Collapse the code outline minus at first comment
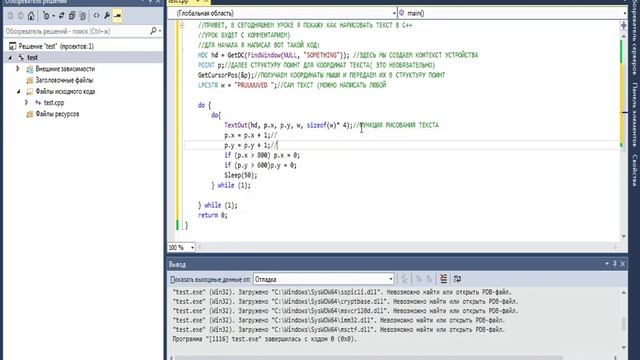This screenshot has width=640, height=360. (x=182, y=25)
